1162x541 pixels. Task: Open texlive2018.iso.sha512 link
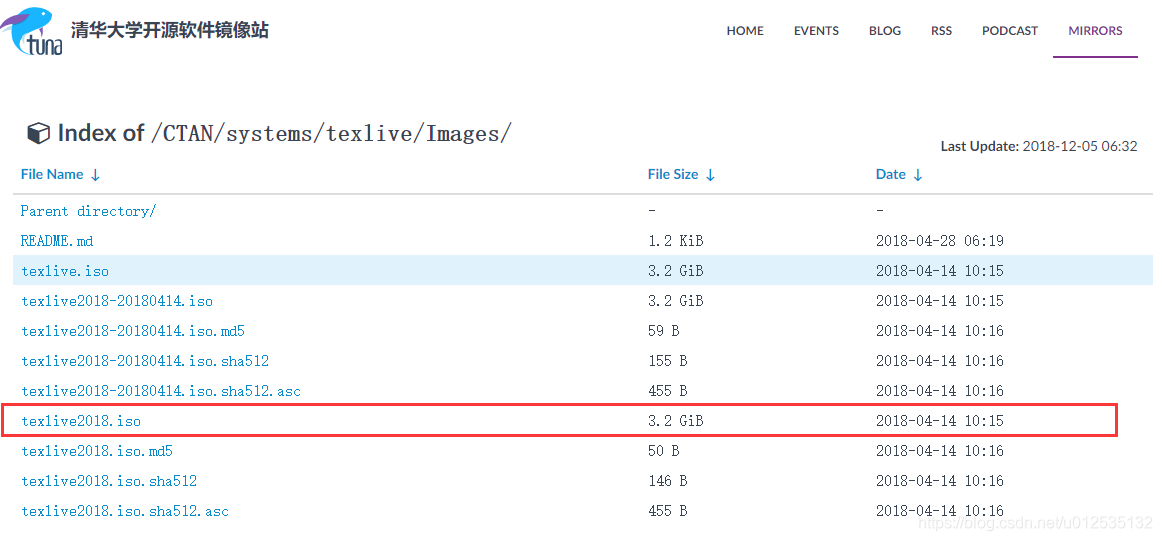pyautogui.click(x=109, y=481)
